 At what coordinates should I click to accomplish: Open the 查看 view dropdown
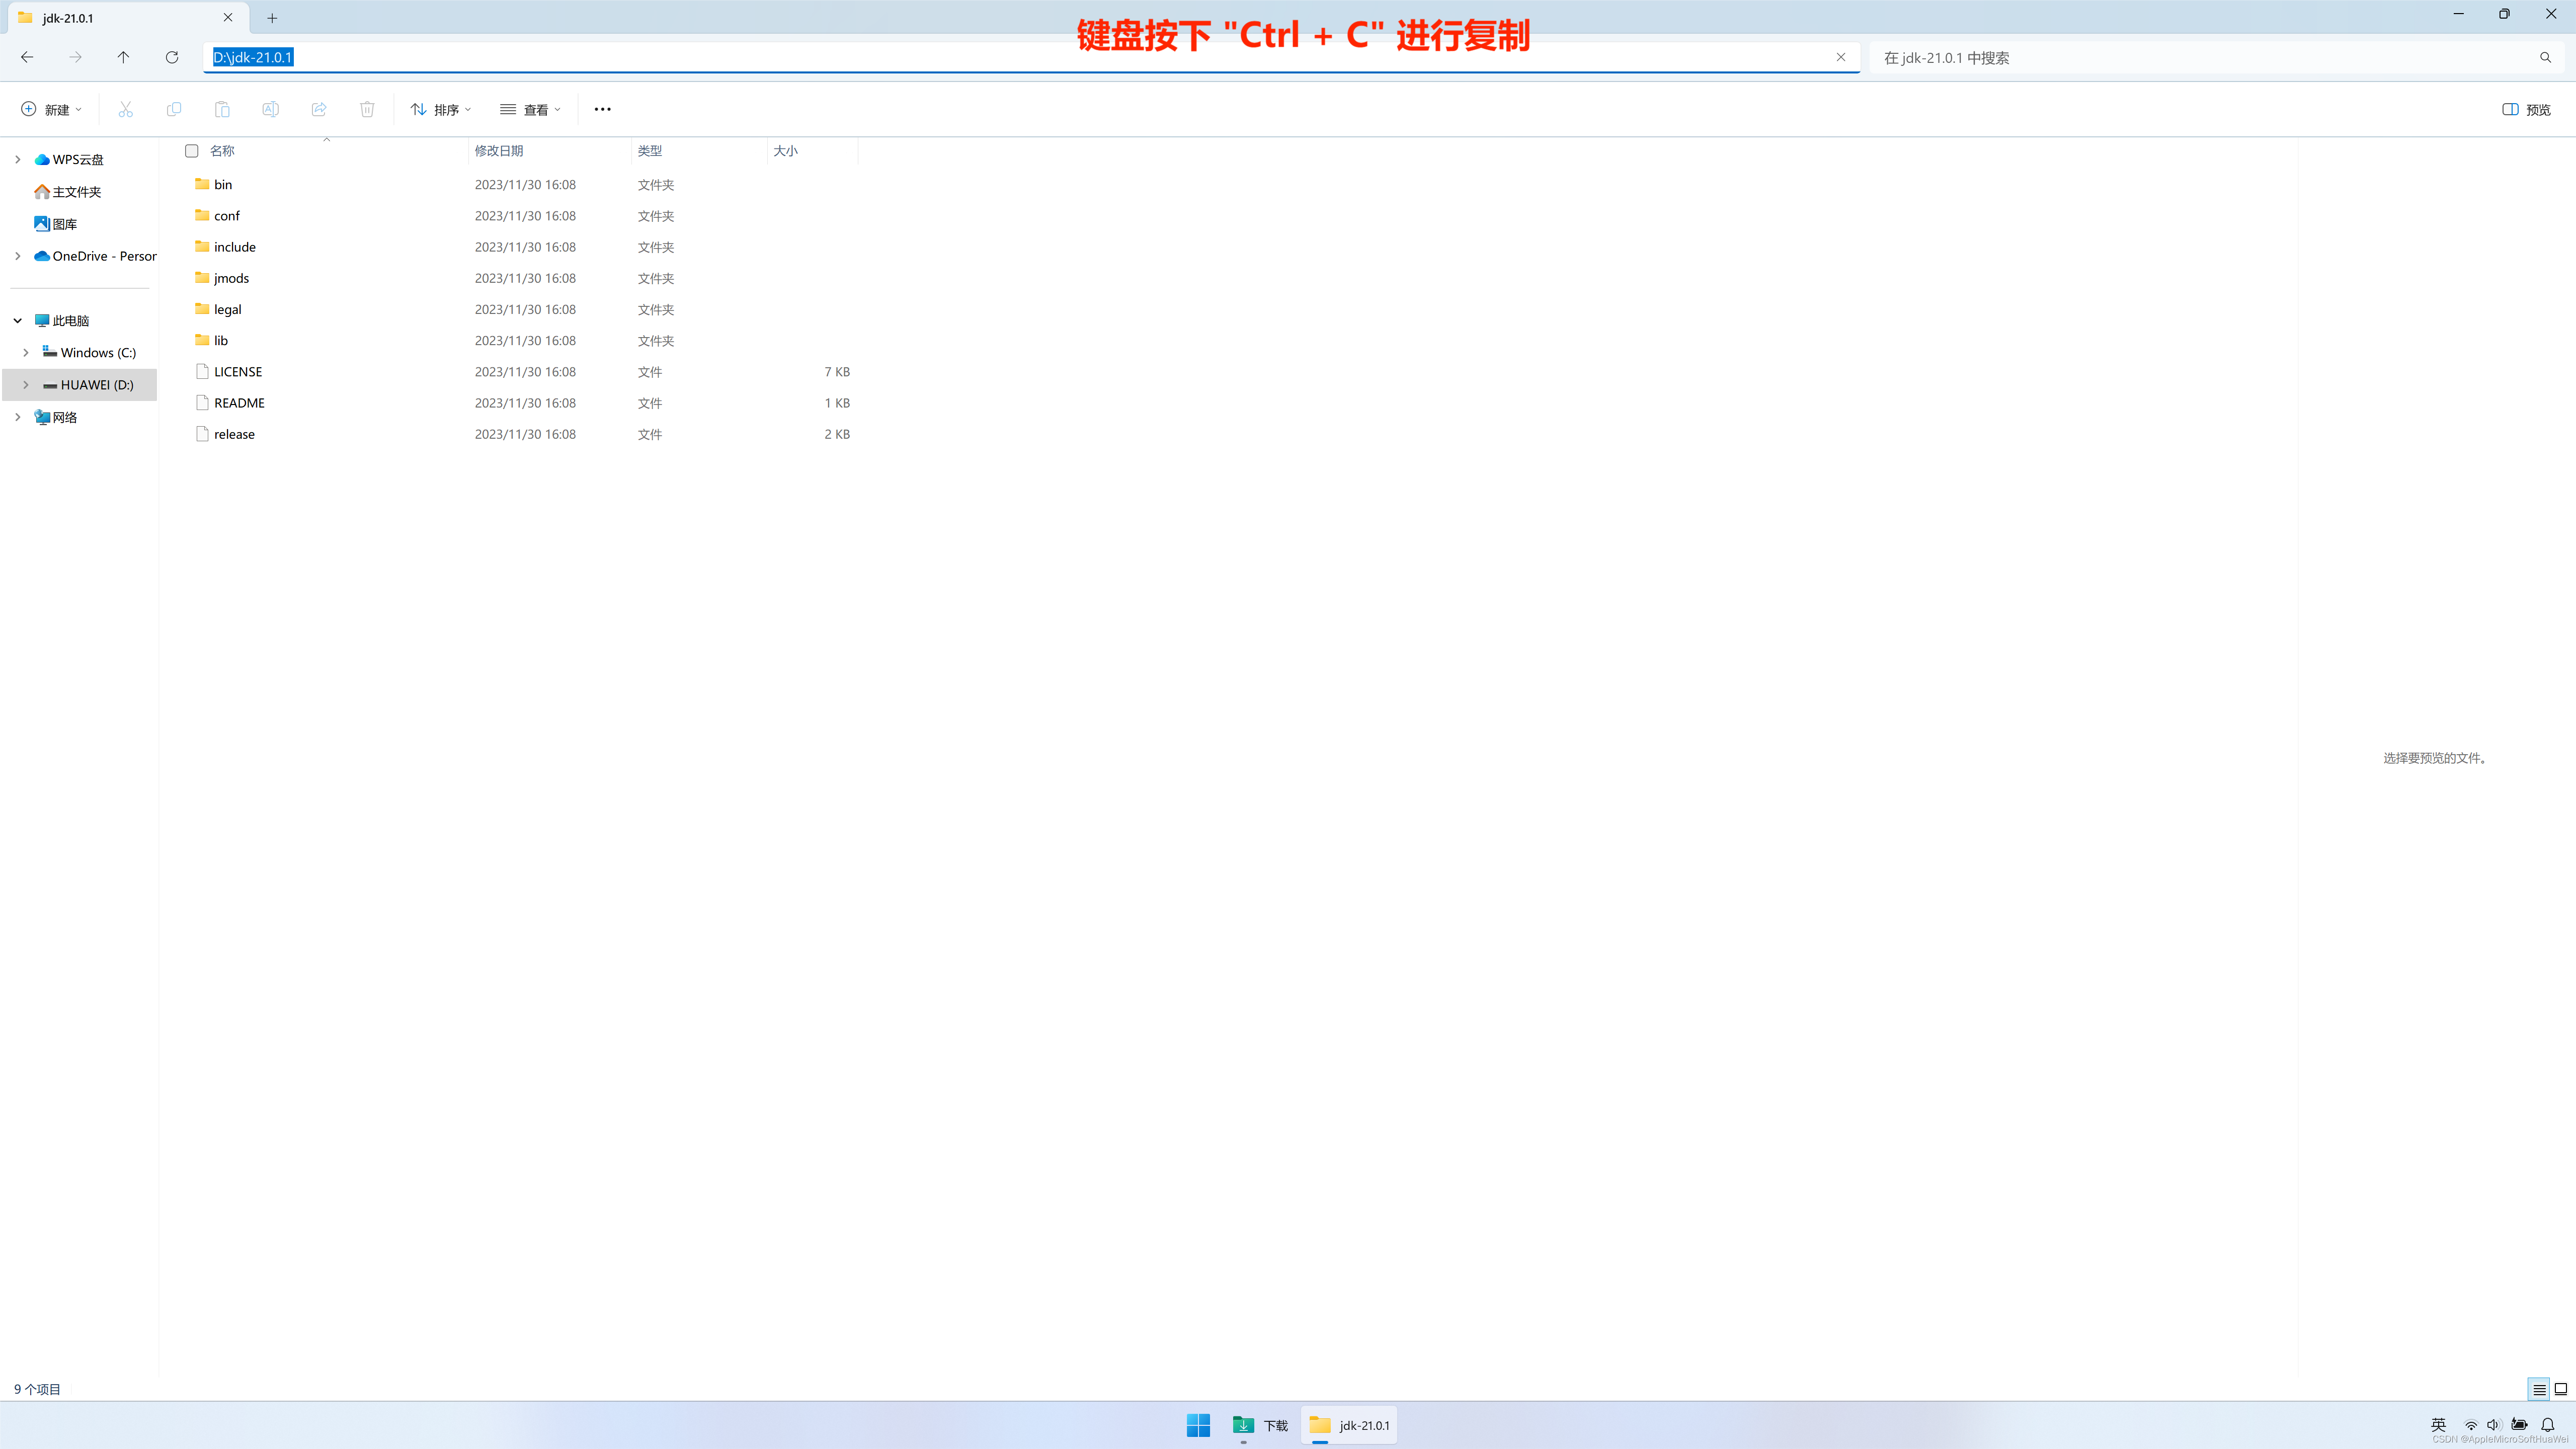tap(530, 109)
